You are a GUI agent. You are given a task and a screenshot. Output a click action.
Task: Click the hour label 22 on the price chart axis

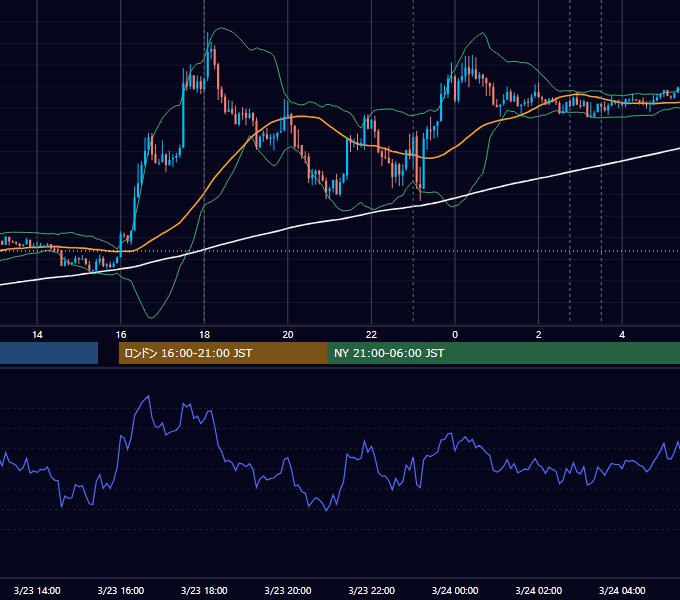pos(372,335)
